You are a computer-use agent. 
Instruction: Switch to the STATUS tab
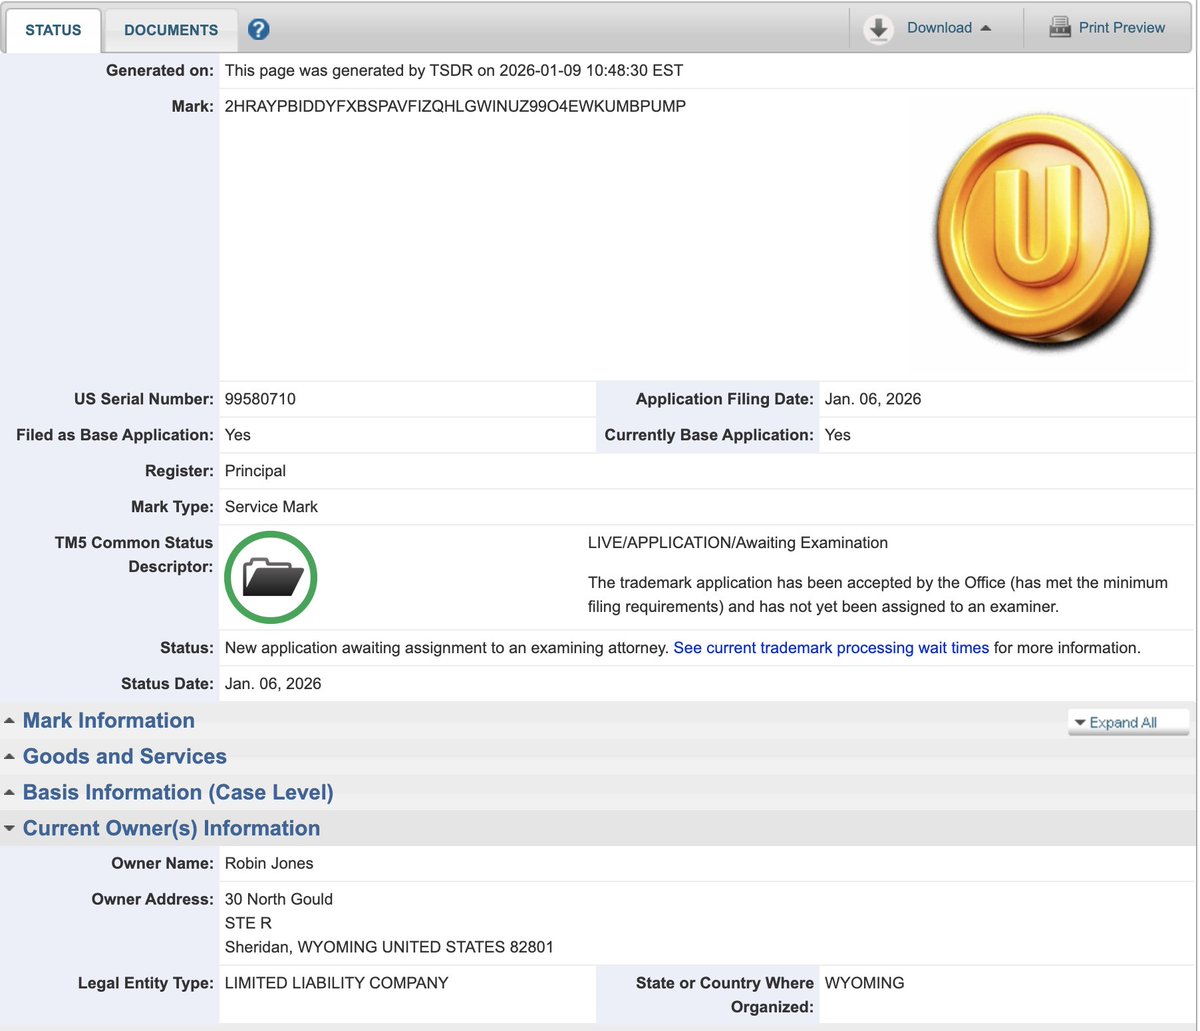53,30
